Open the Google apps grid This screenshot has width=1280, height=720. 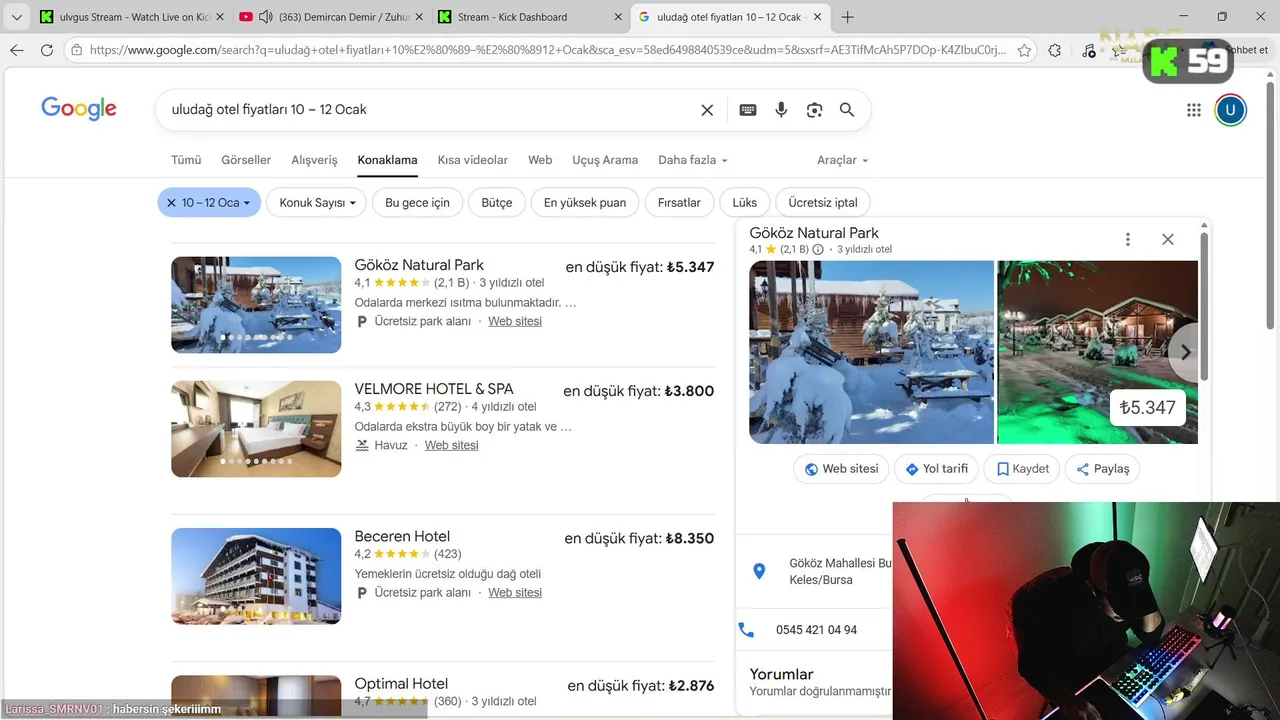1193,110
